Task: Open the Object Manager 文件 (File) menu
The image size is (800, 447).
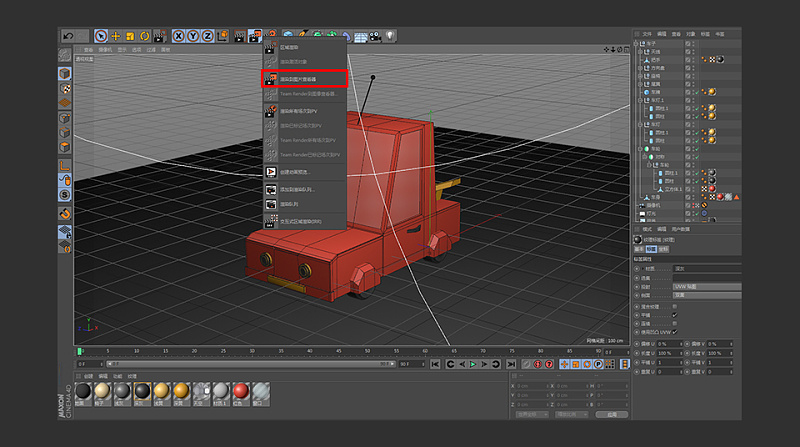Action: pyautogui.click(x=647, y=34)
